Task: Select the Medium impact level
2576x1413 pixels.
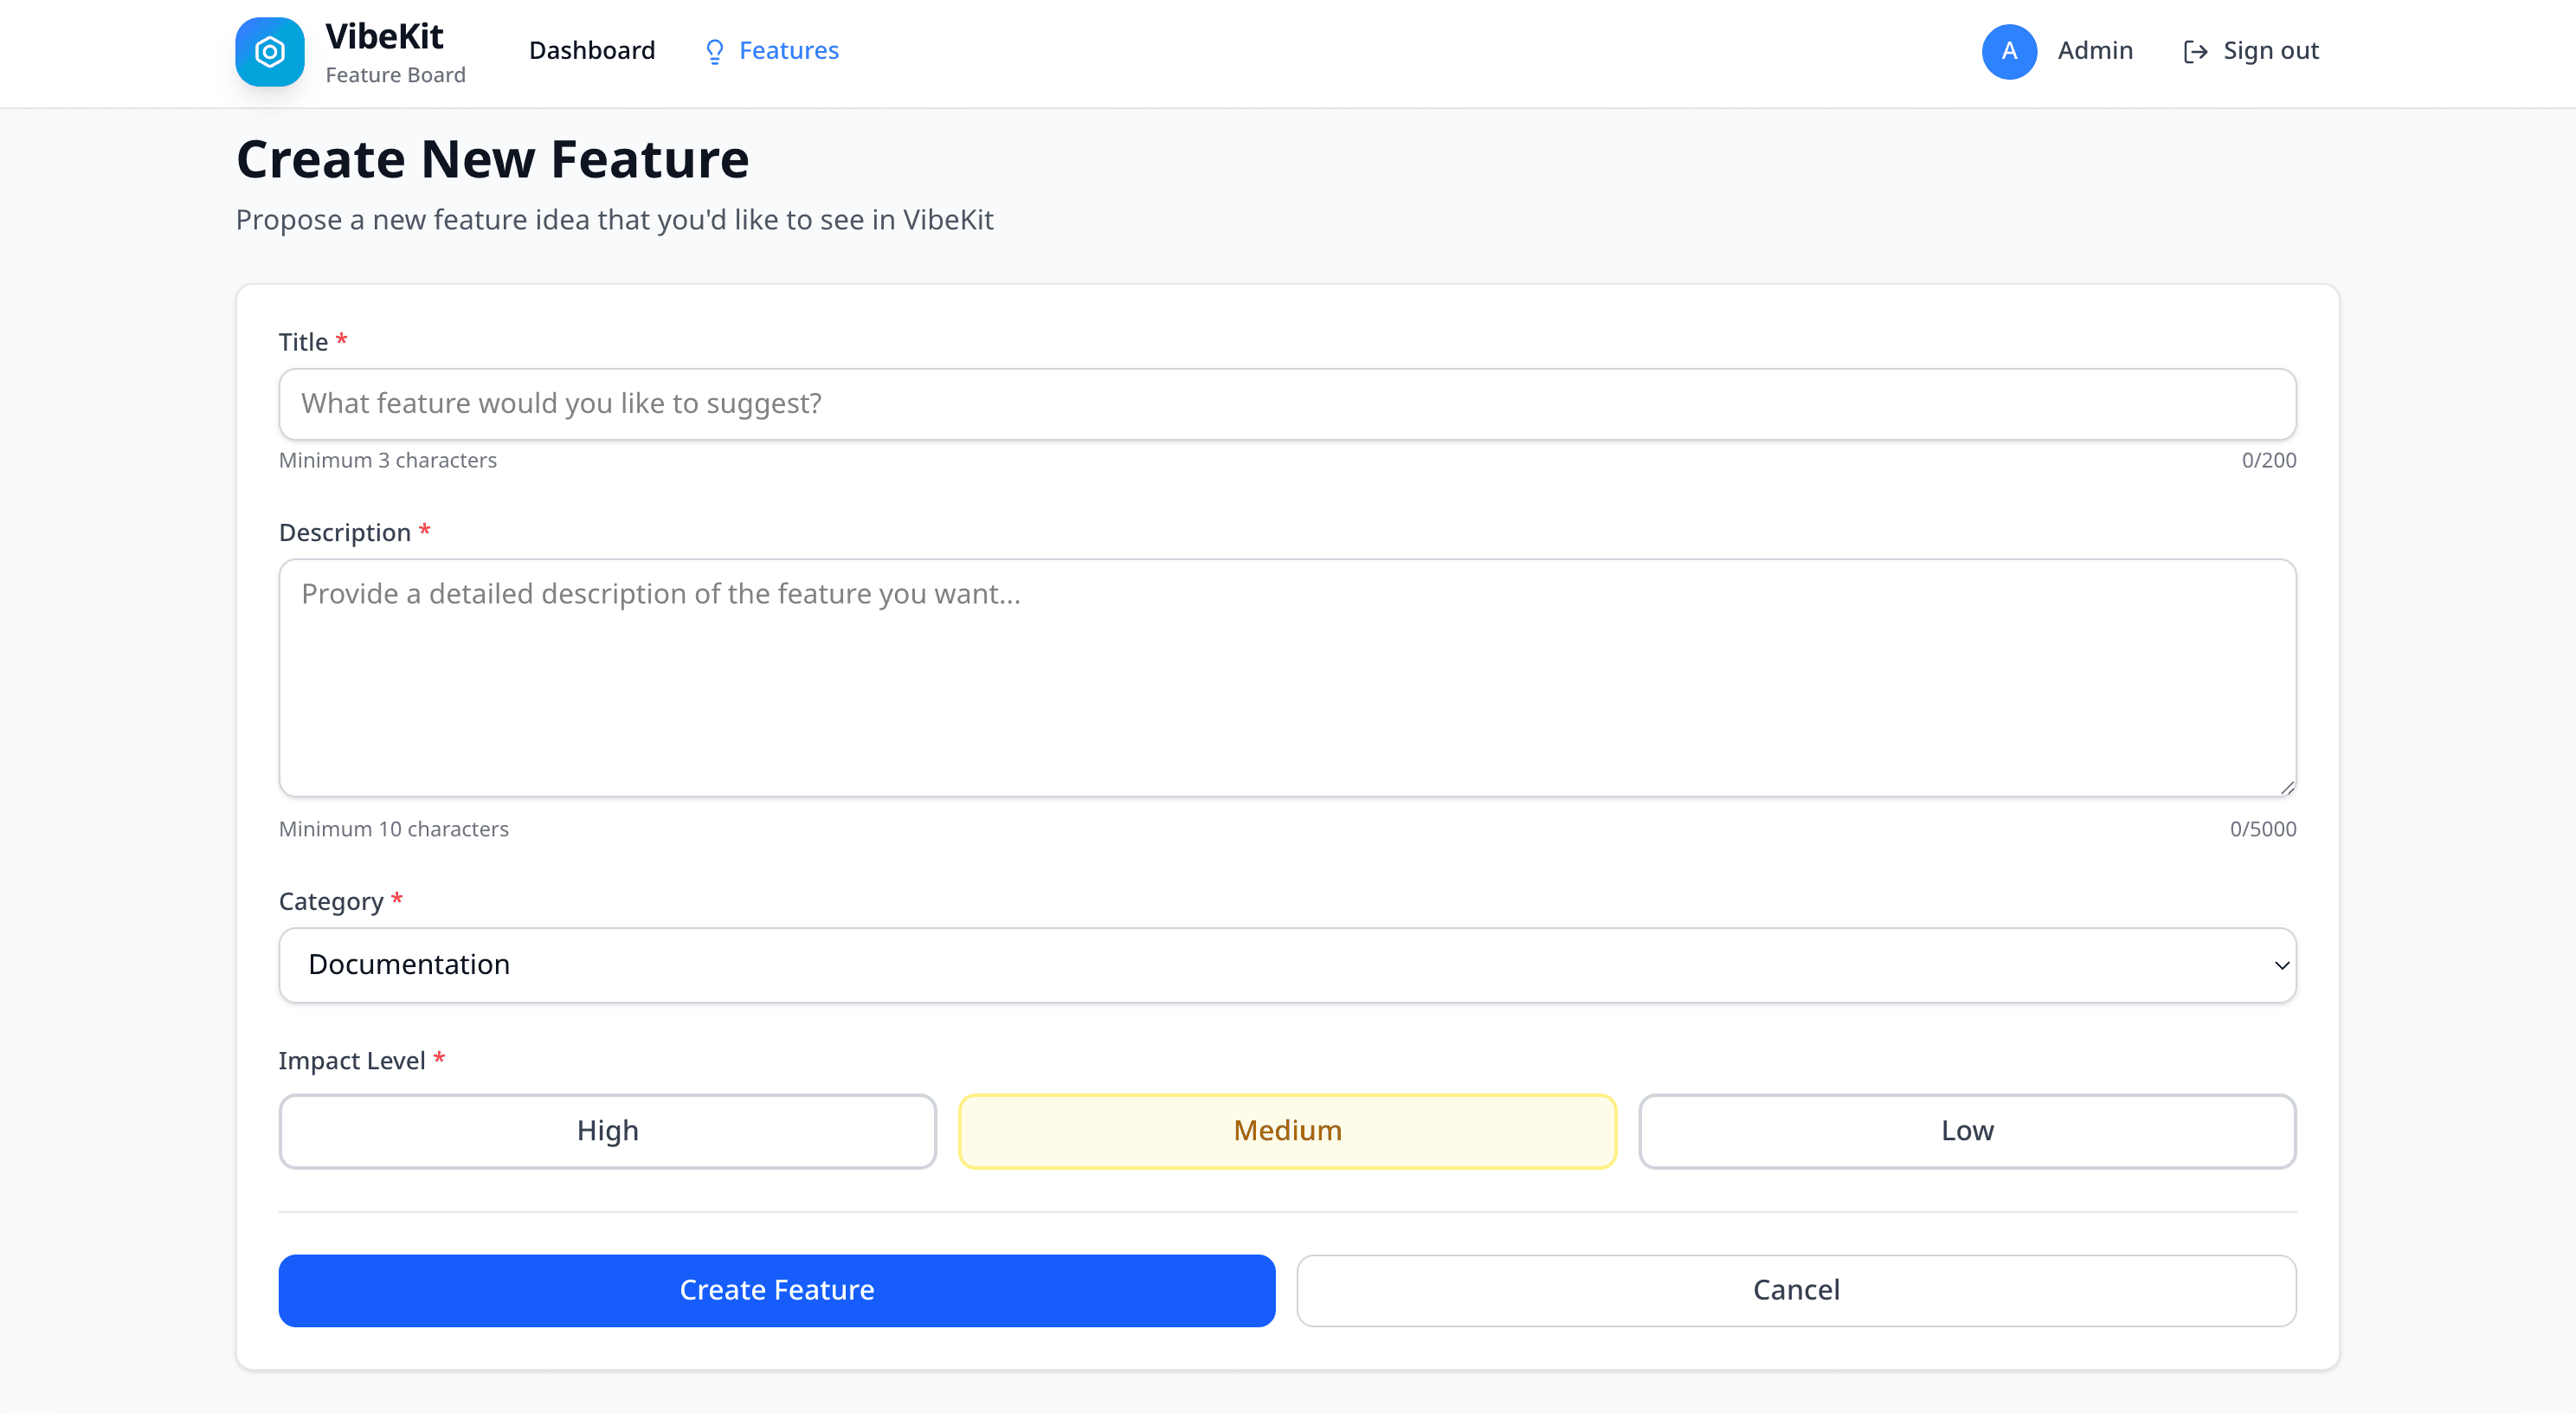Action: 1287,1130
